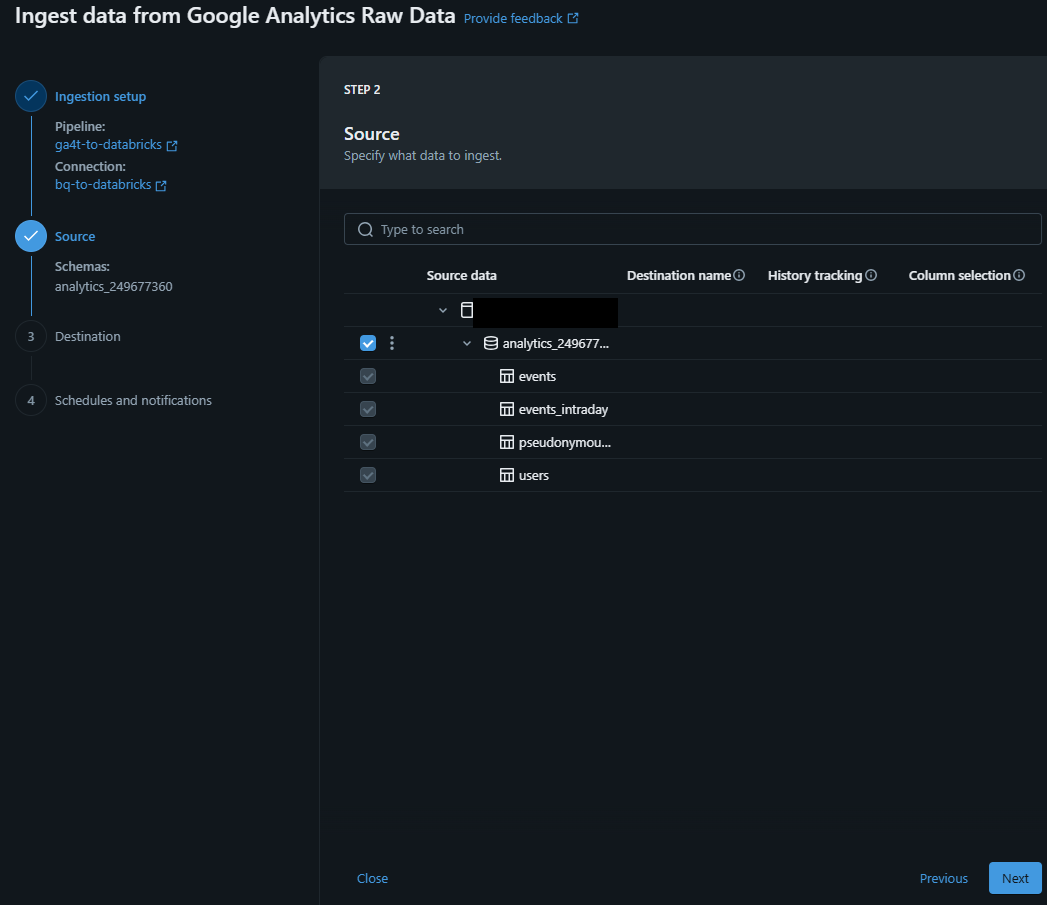Click the step 3 Destination circle
This screenshot has height=905, width=1047.
(31, 337)
